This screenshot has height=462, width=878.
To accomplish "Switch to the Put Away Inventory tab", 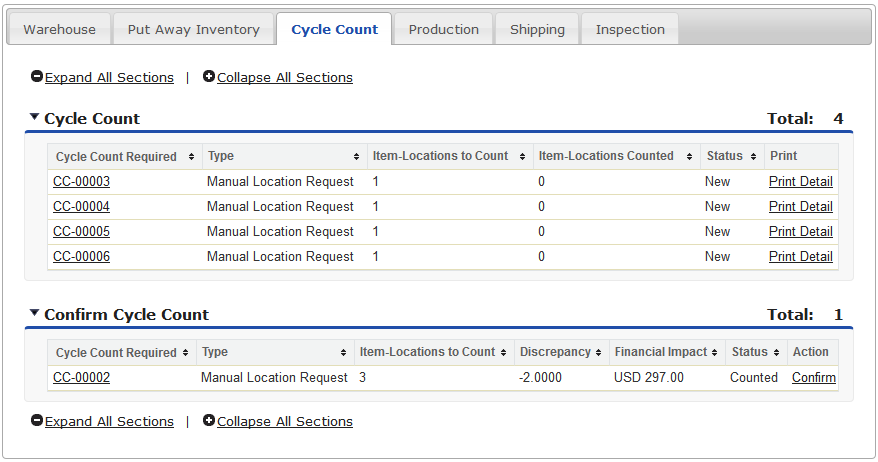I will point(194,30).
